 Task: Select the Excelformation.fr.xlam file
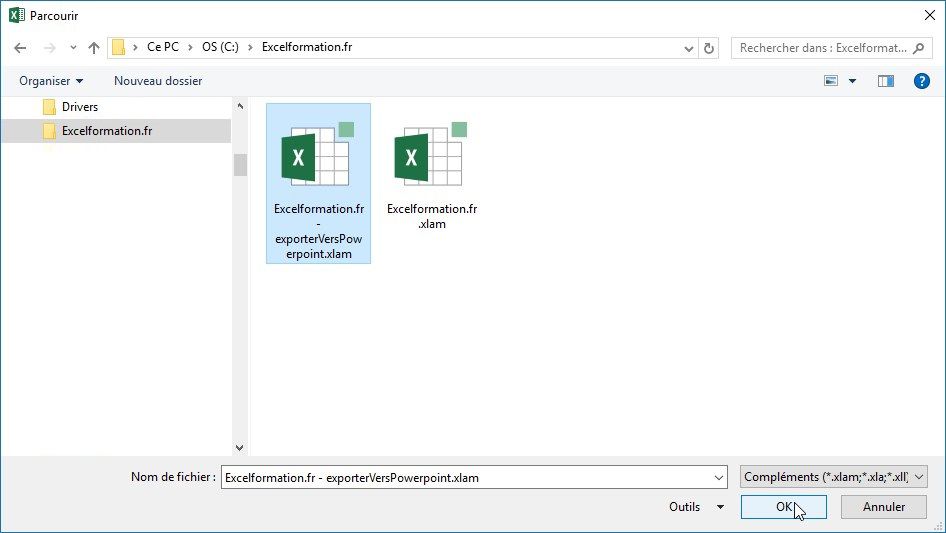[x=431, y=174]
